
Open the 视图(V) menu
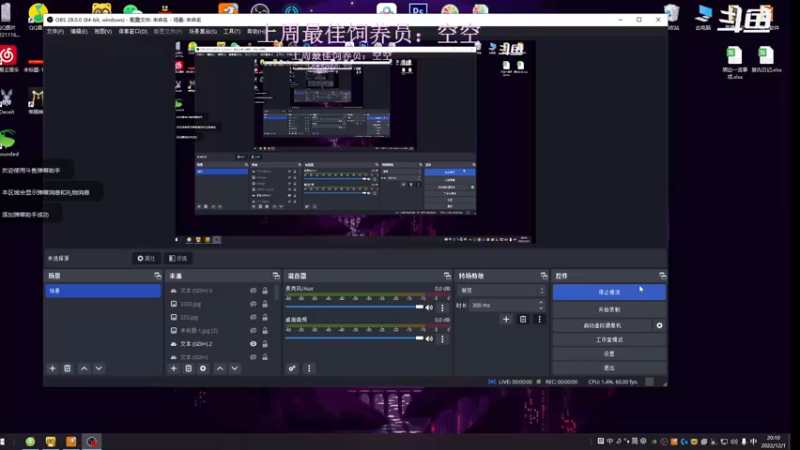tap(103, 32)
